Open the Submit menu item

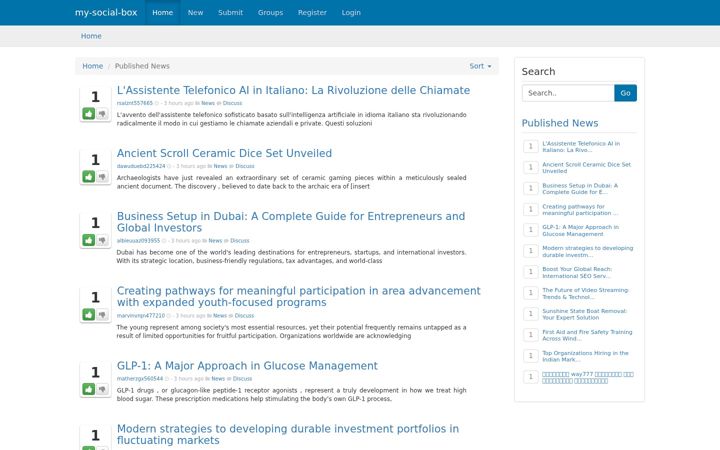pyautogui.click(x=230, y=12)
